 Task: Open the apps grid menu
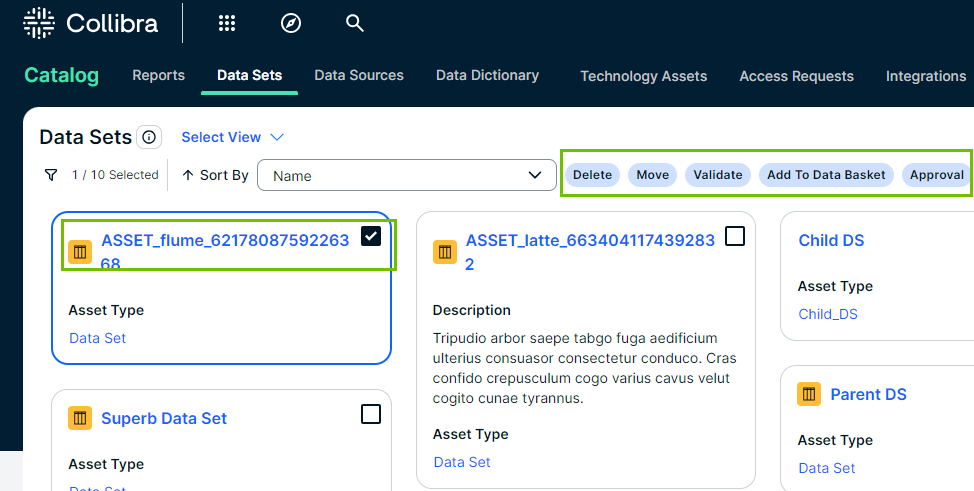tap(227, 23)
